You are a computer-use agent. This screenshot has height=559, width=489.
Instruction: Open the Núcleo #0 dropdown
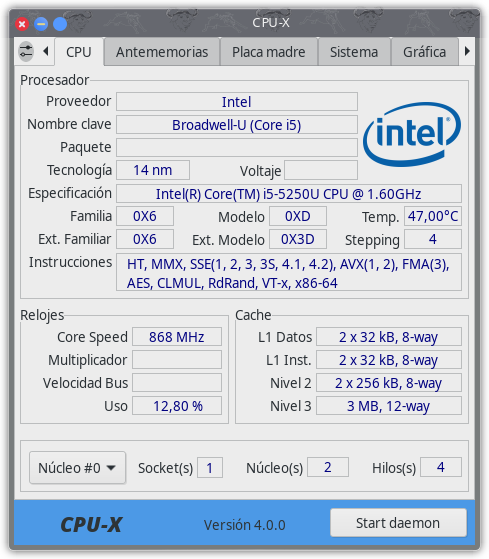77,468
